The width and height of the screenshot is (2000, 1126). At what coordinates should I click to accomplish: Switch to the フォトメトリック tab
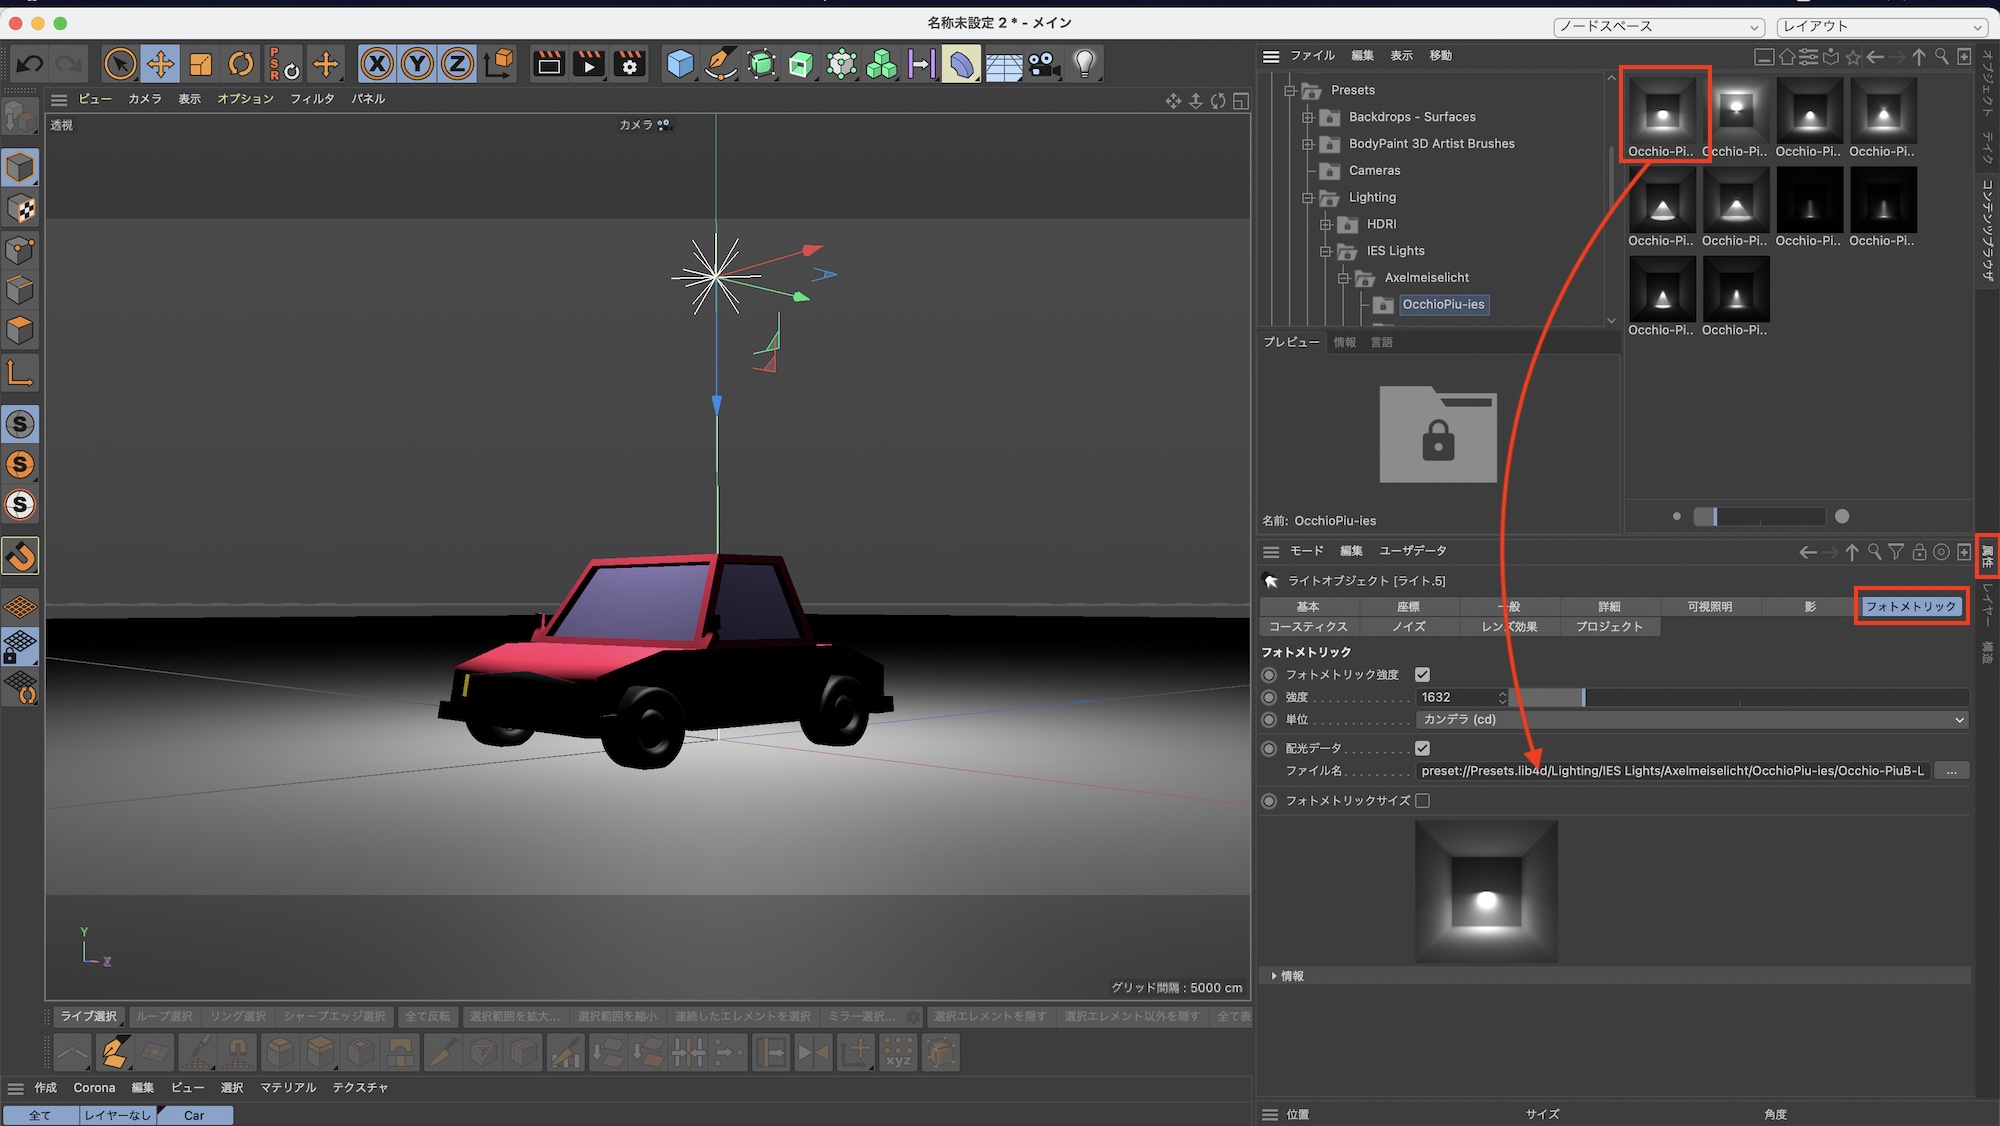1910,607
